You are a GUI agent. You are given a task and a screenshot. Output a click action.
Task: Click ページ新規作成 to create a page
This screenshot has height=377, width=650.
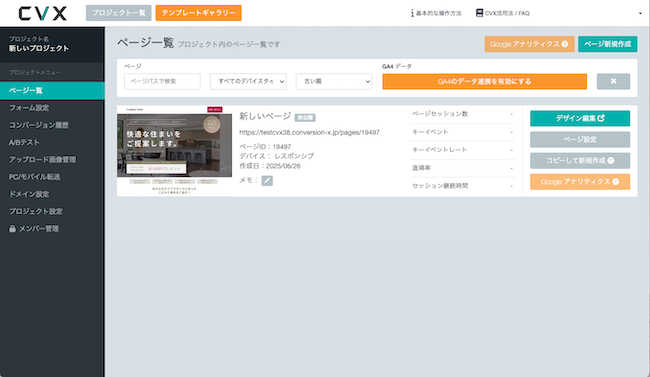coord(608,44)
